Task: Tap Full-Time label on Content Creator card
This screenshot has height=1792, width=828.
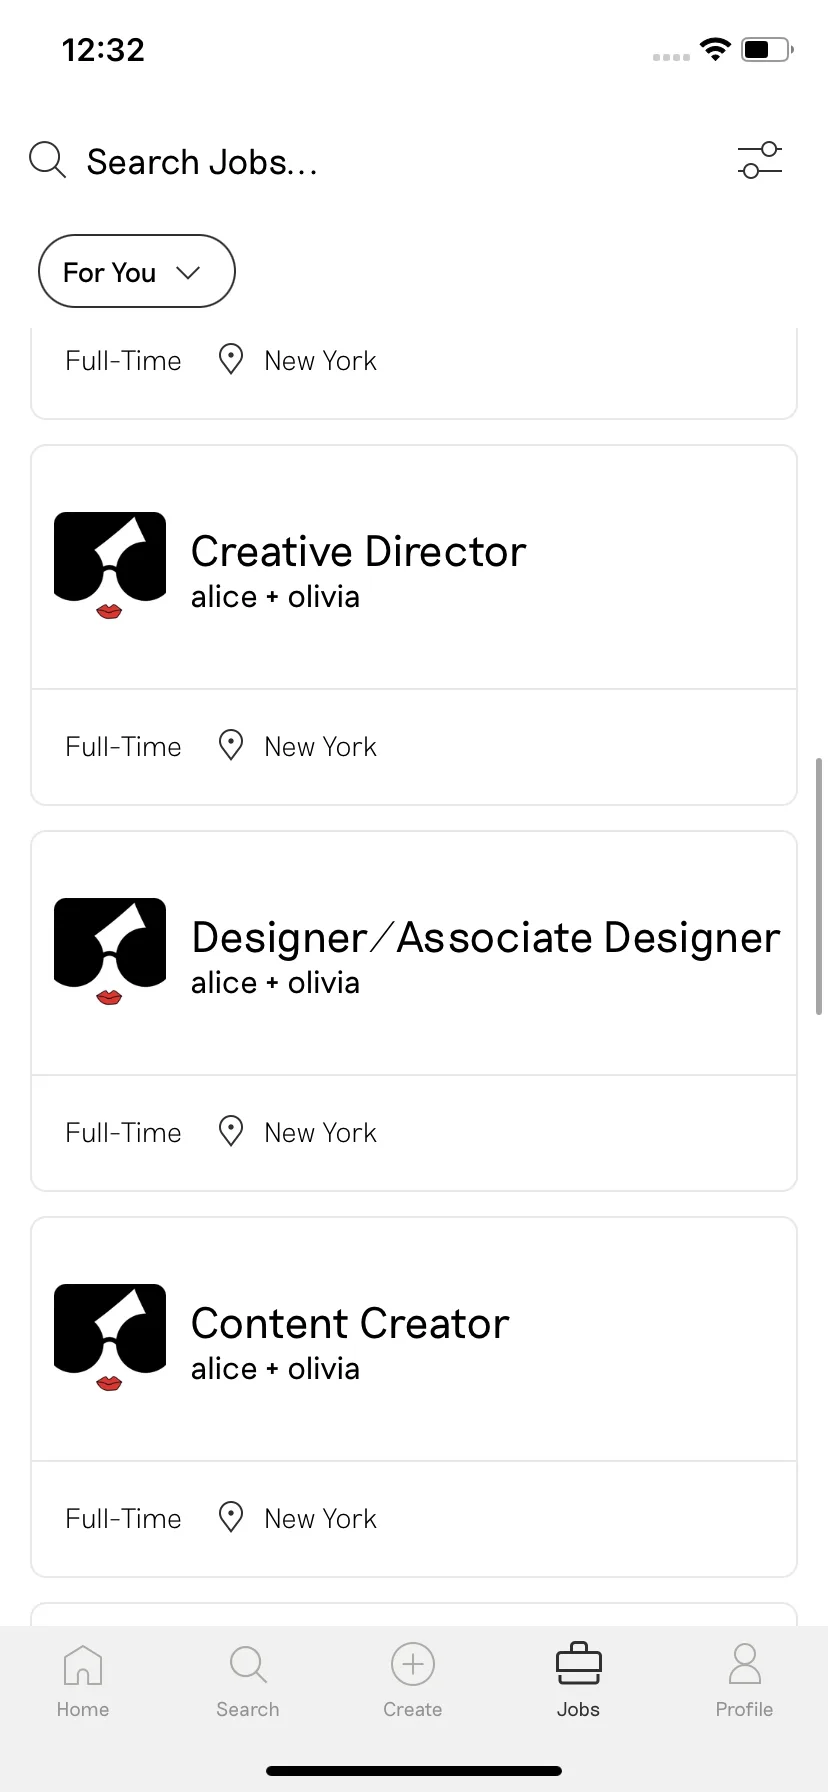Action: point(123,1518)
